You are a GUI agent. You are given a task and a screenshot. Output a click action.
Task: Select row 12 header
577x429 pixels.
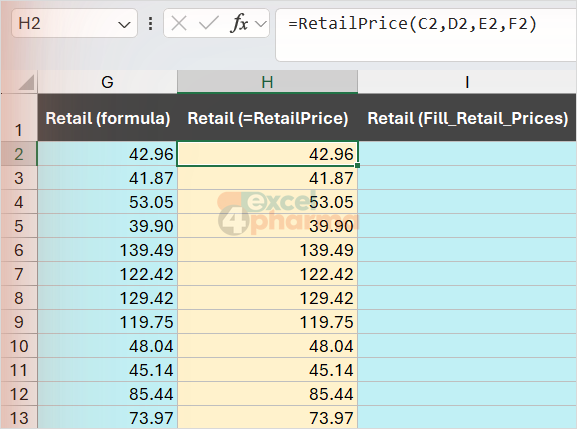tap(19, 394)
